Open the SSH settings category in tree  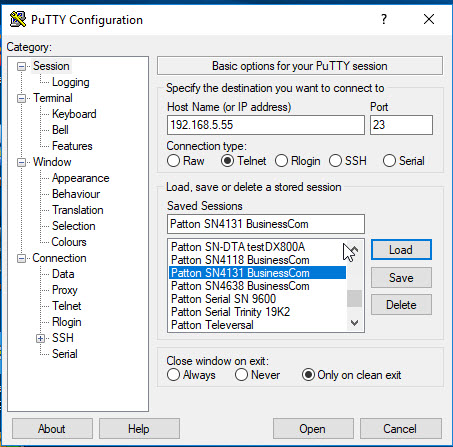tap(63, 338)
